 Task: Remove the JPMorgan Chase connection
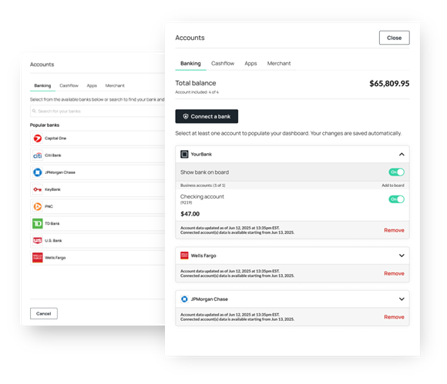pos(394,317)
